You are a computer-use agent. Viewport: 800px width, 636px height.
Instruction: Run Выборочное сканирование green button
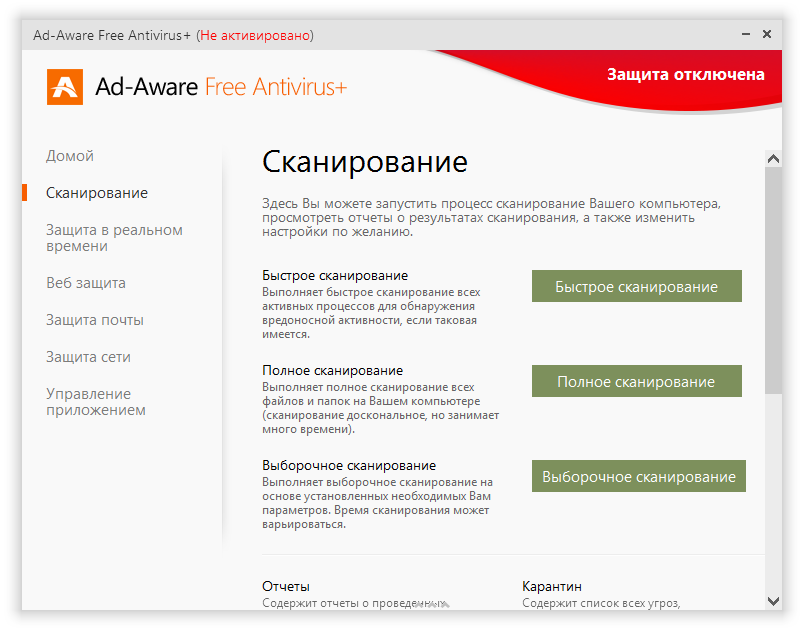click(x=639, y=476)
